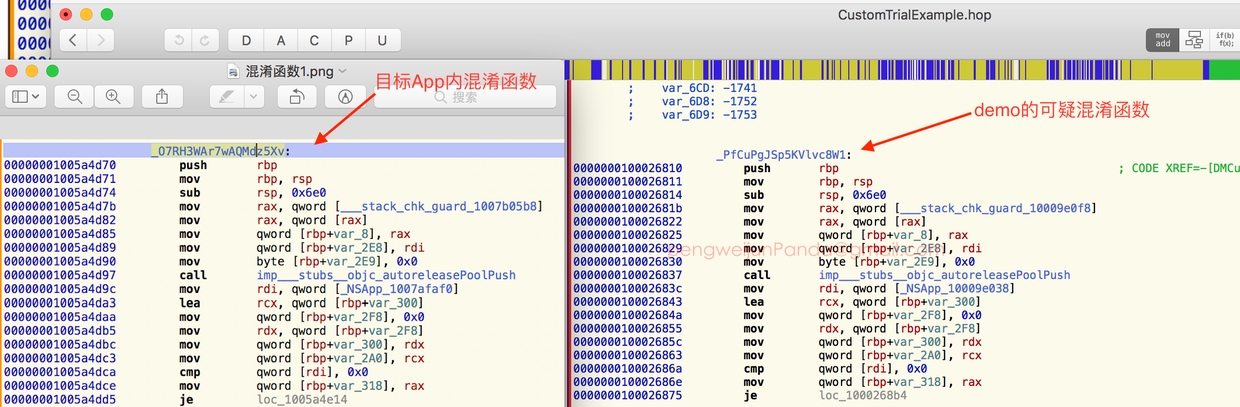The height and width of the screenshot is (407, 1240).
Task: Click address 000000010002686a cmp line
Action: tap(906, 368)
